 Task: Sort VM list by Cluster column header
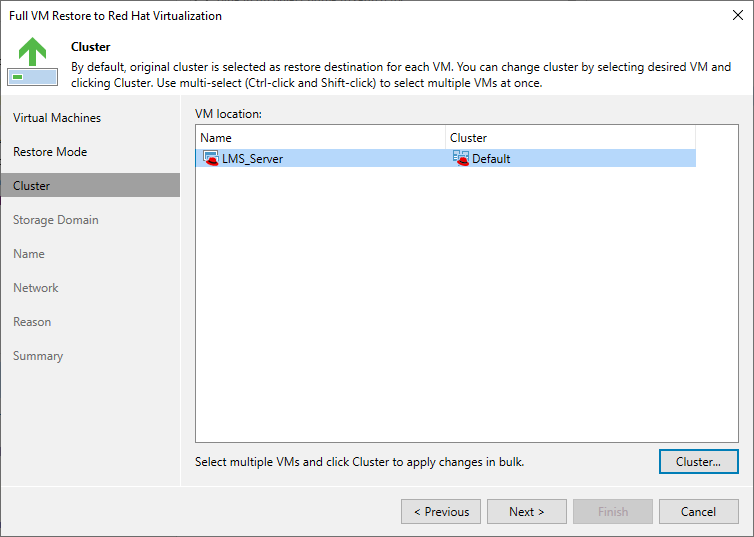[x=570, y=138]
